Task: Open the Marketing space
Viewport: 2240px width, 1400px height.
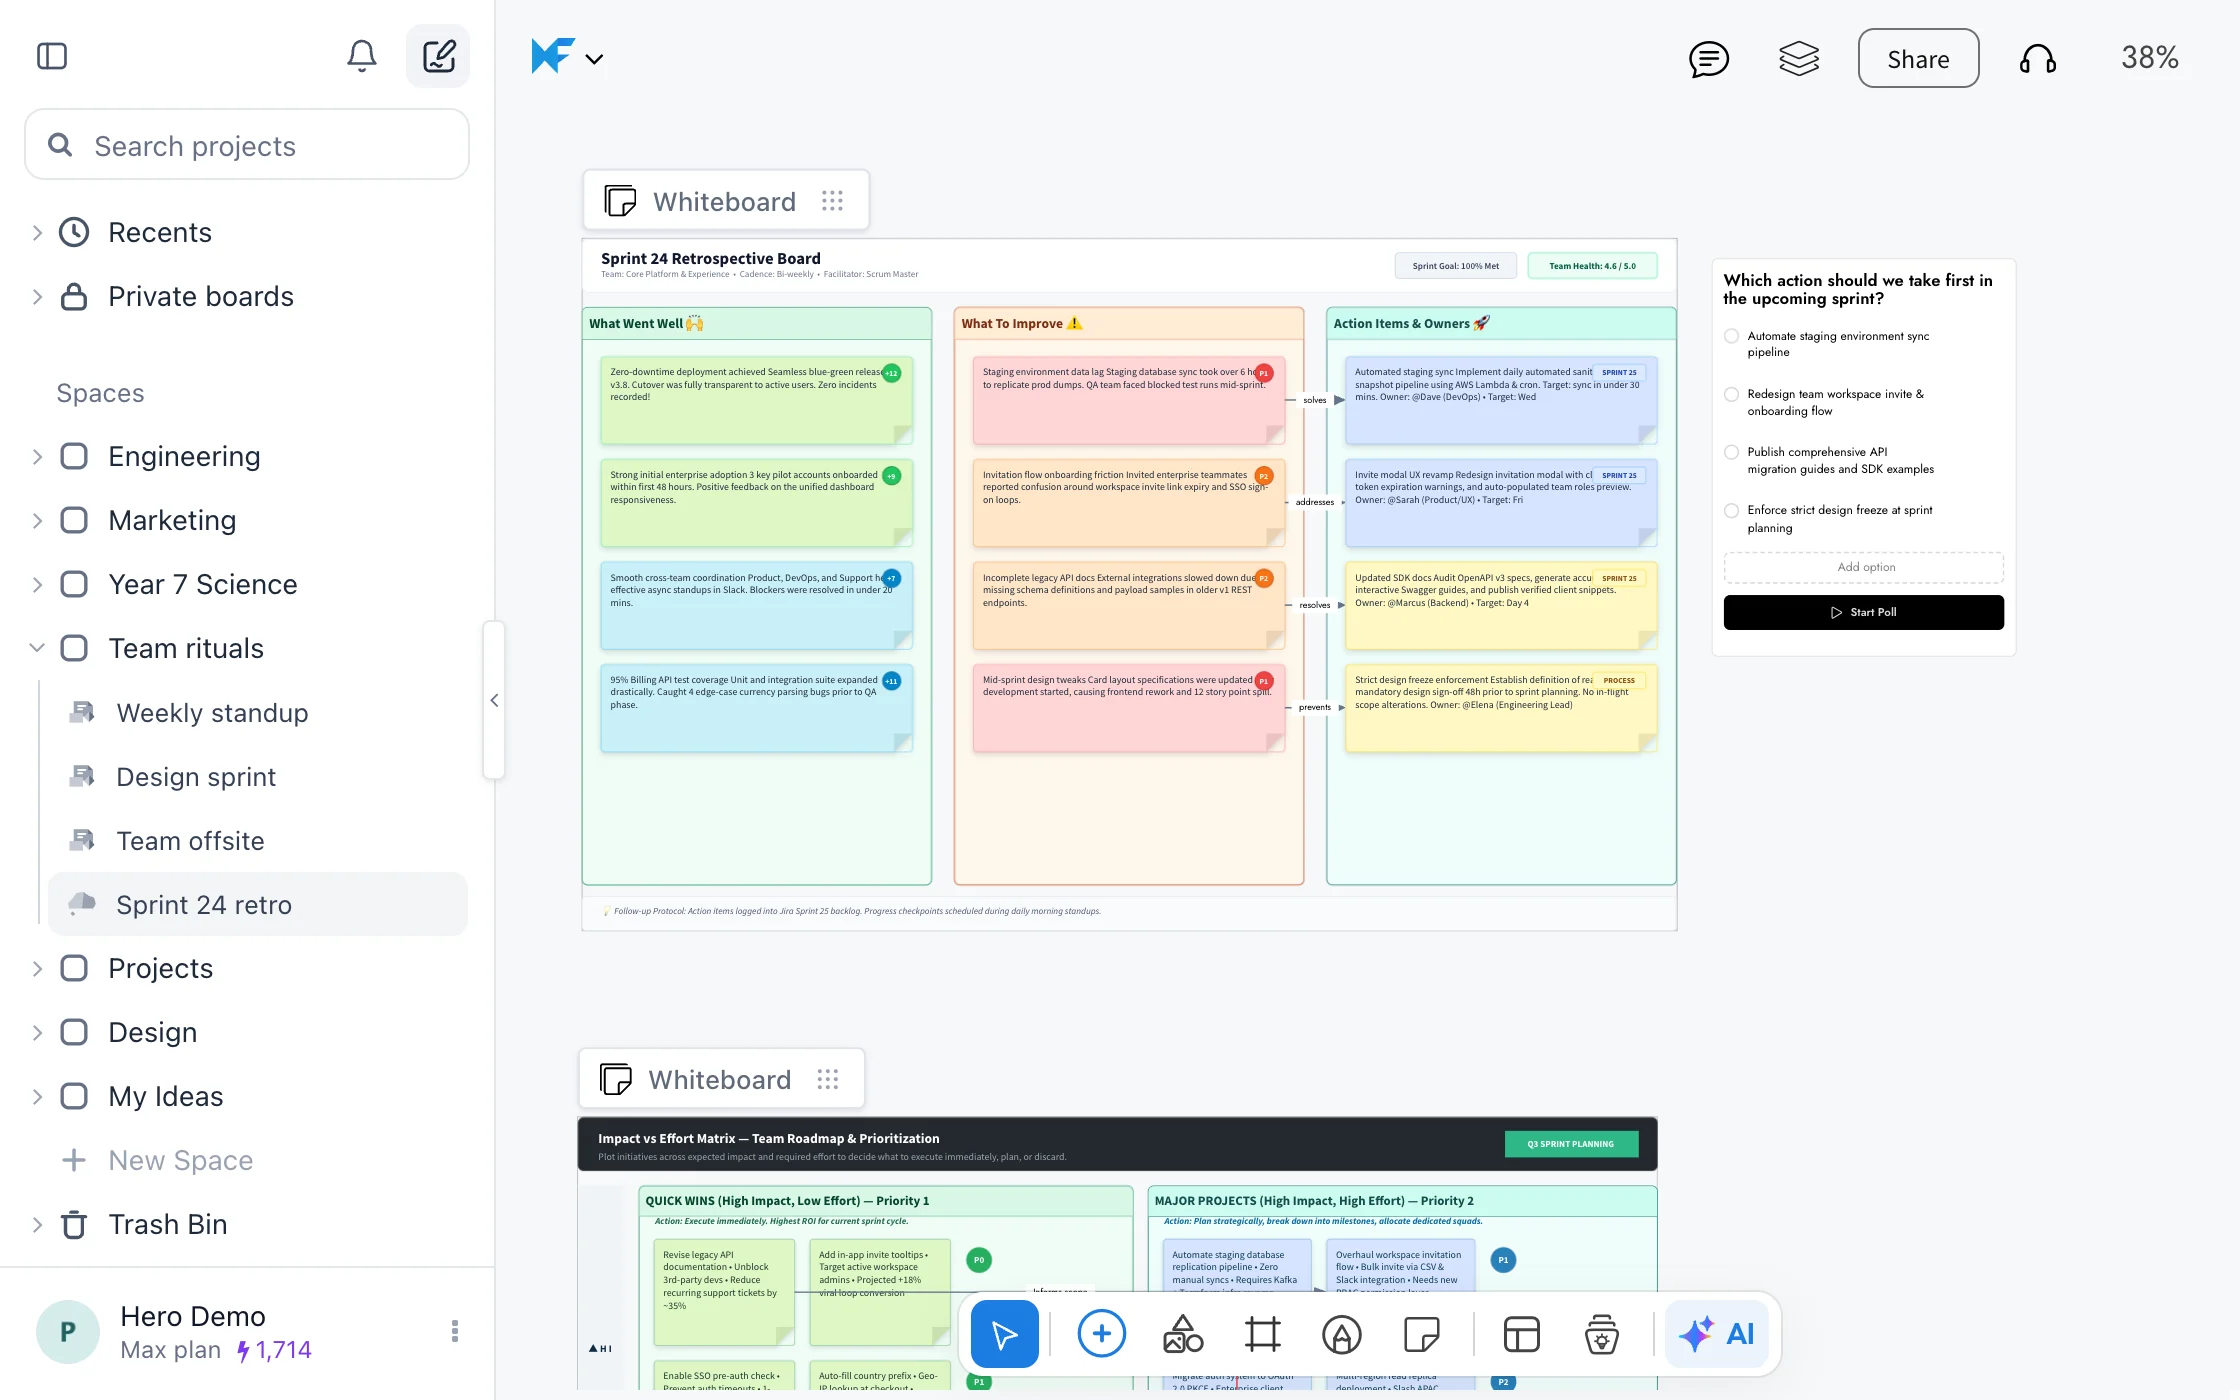Action: [172, 521]
